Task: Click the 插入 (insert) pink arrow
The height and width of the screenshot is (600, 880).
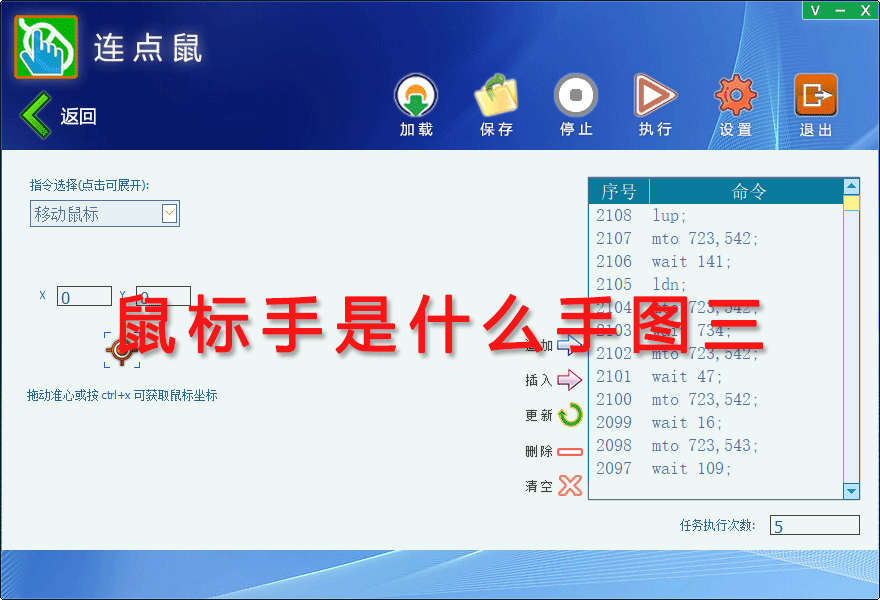Action: pyautogui.click(x=570, y=380)
